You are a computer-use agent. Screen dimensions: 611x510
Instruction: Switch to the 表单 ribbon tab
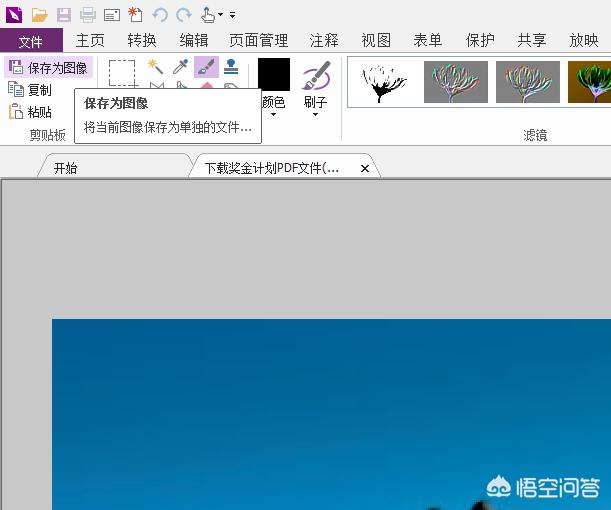click(427, 41)
